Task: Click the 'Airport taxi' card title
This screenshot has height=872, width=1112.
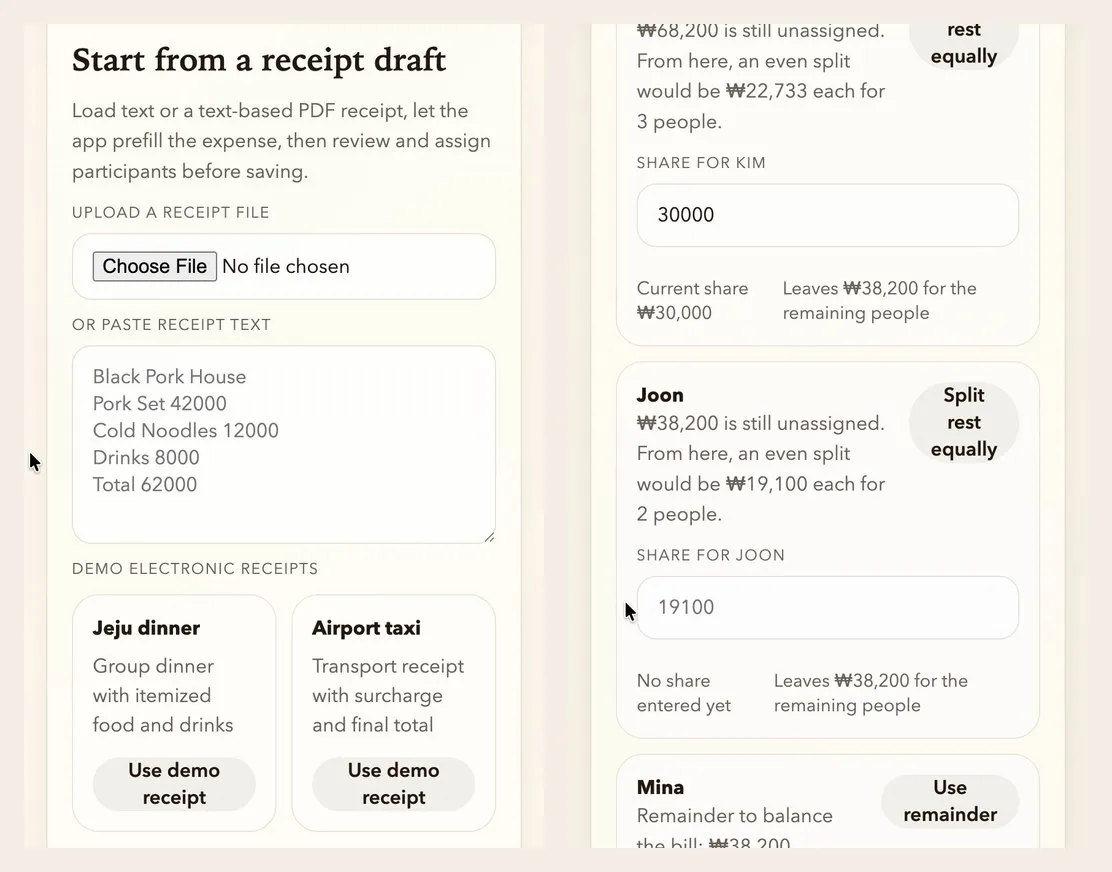Action: click(x=366, y=628)
